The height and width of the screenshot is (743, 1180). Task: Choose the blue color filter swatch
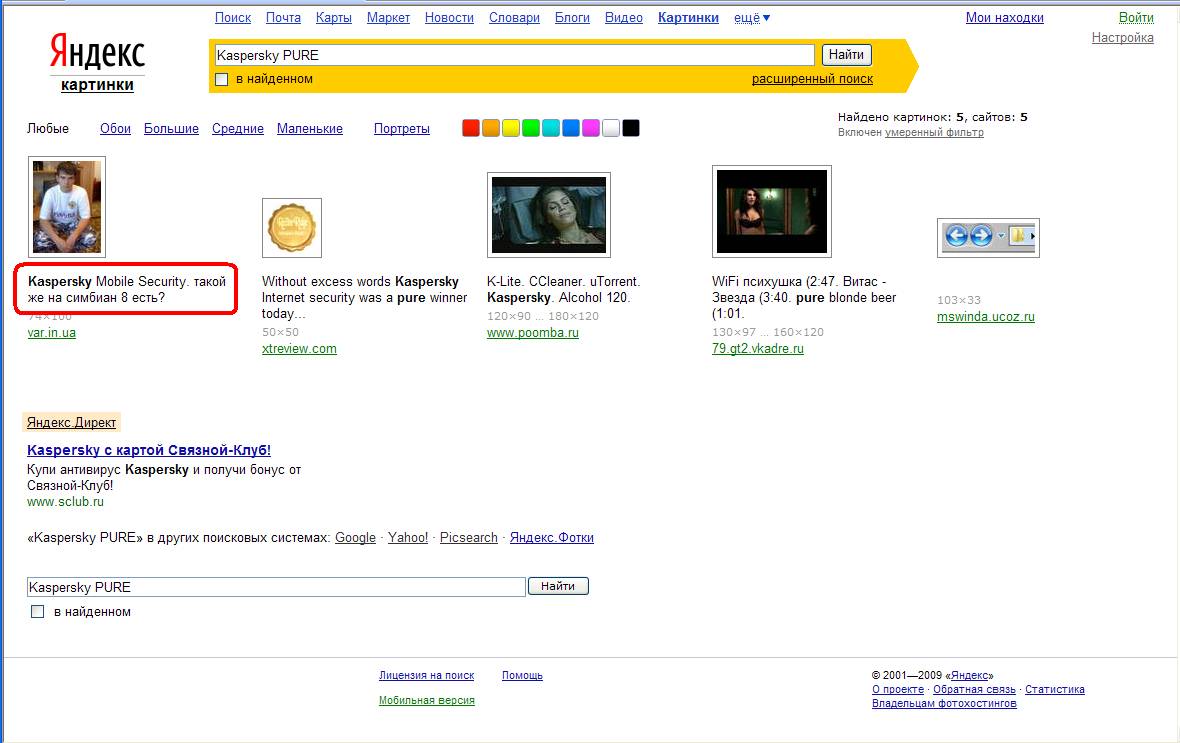(x=570, y=128)
